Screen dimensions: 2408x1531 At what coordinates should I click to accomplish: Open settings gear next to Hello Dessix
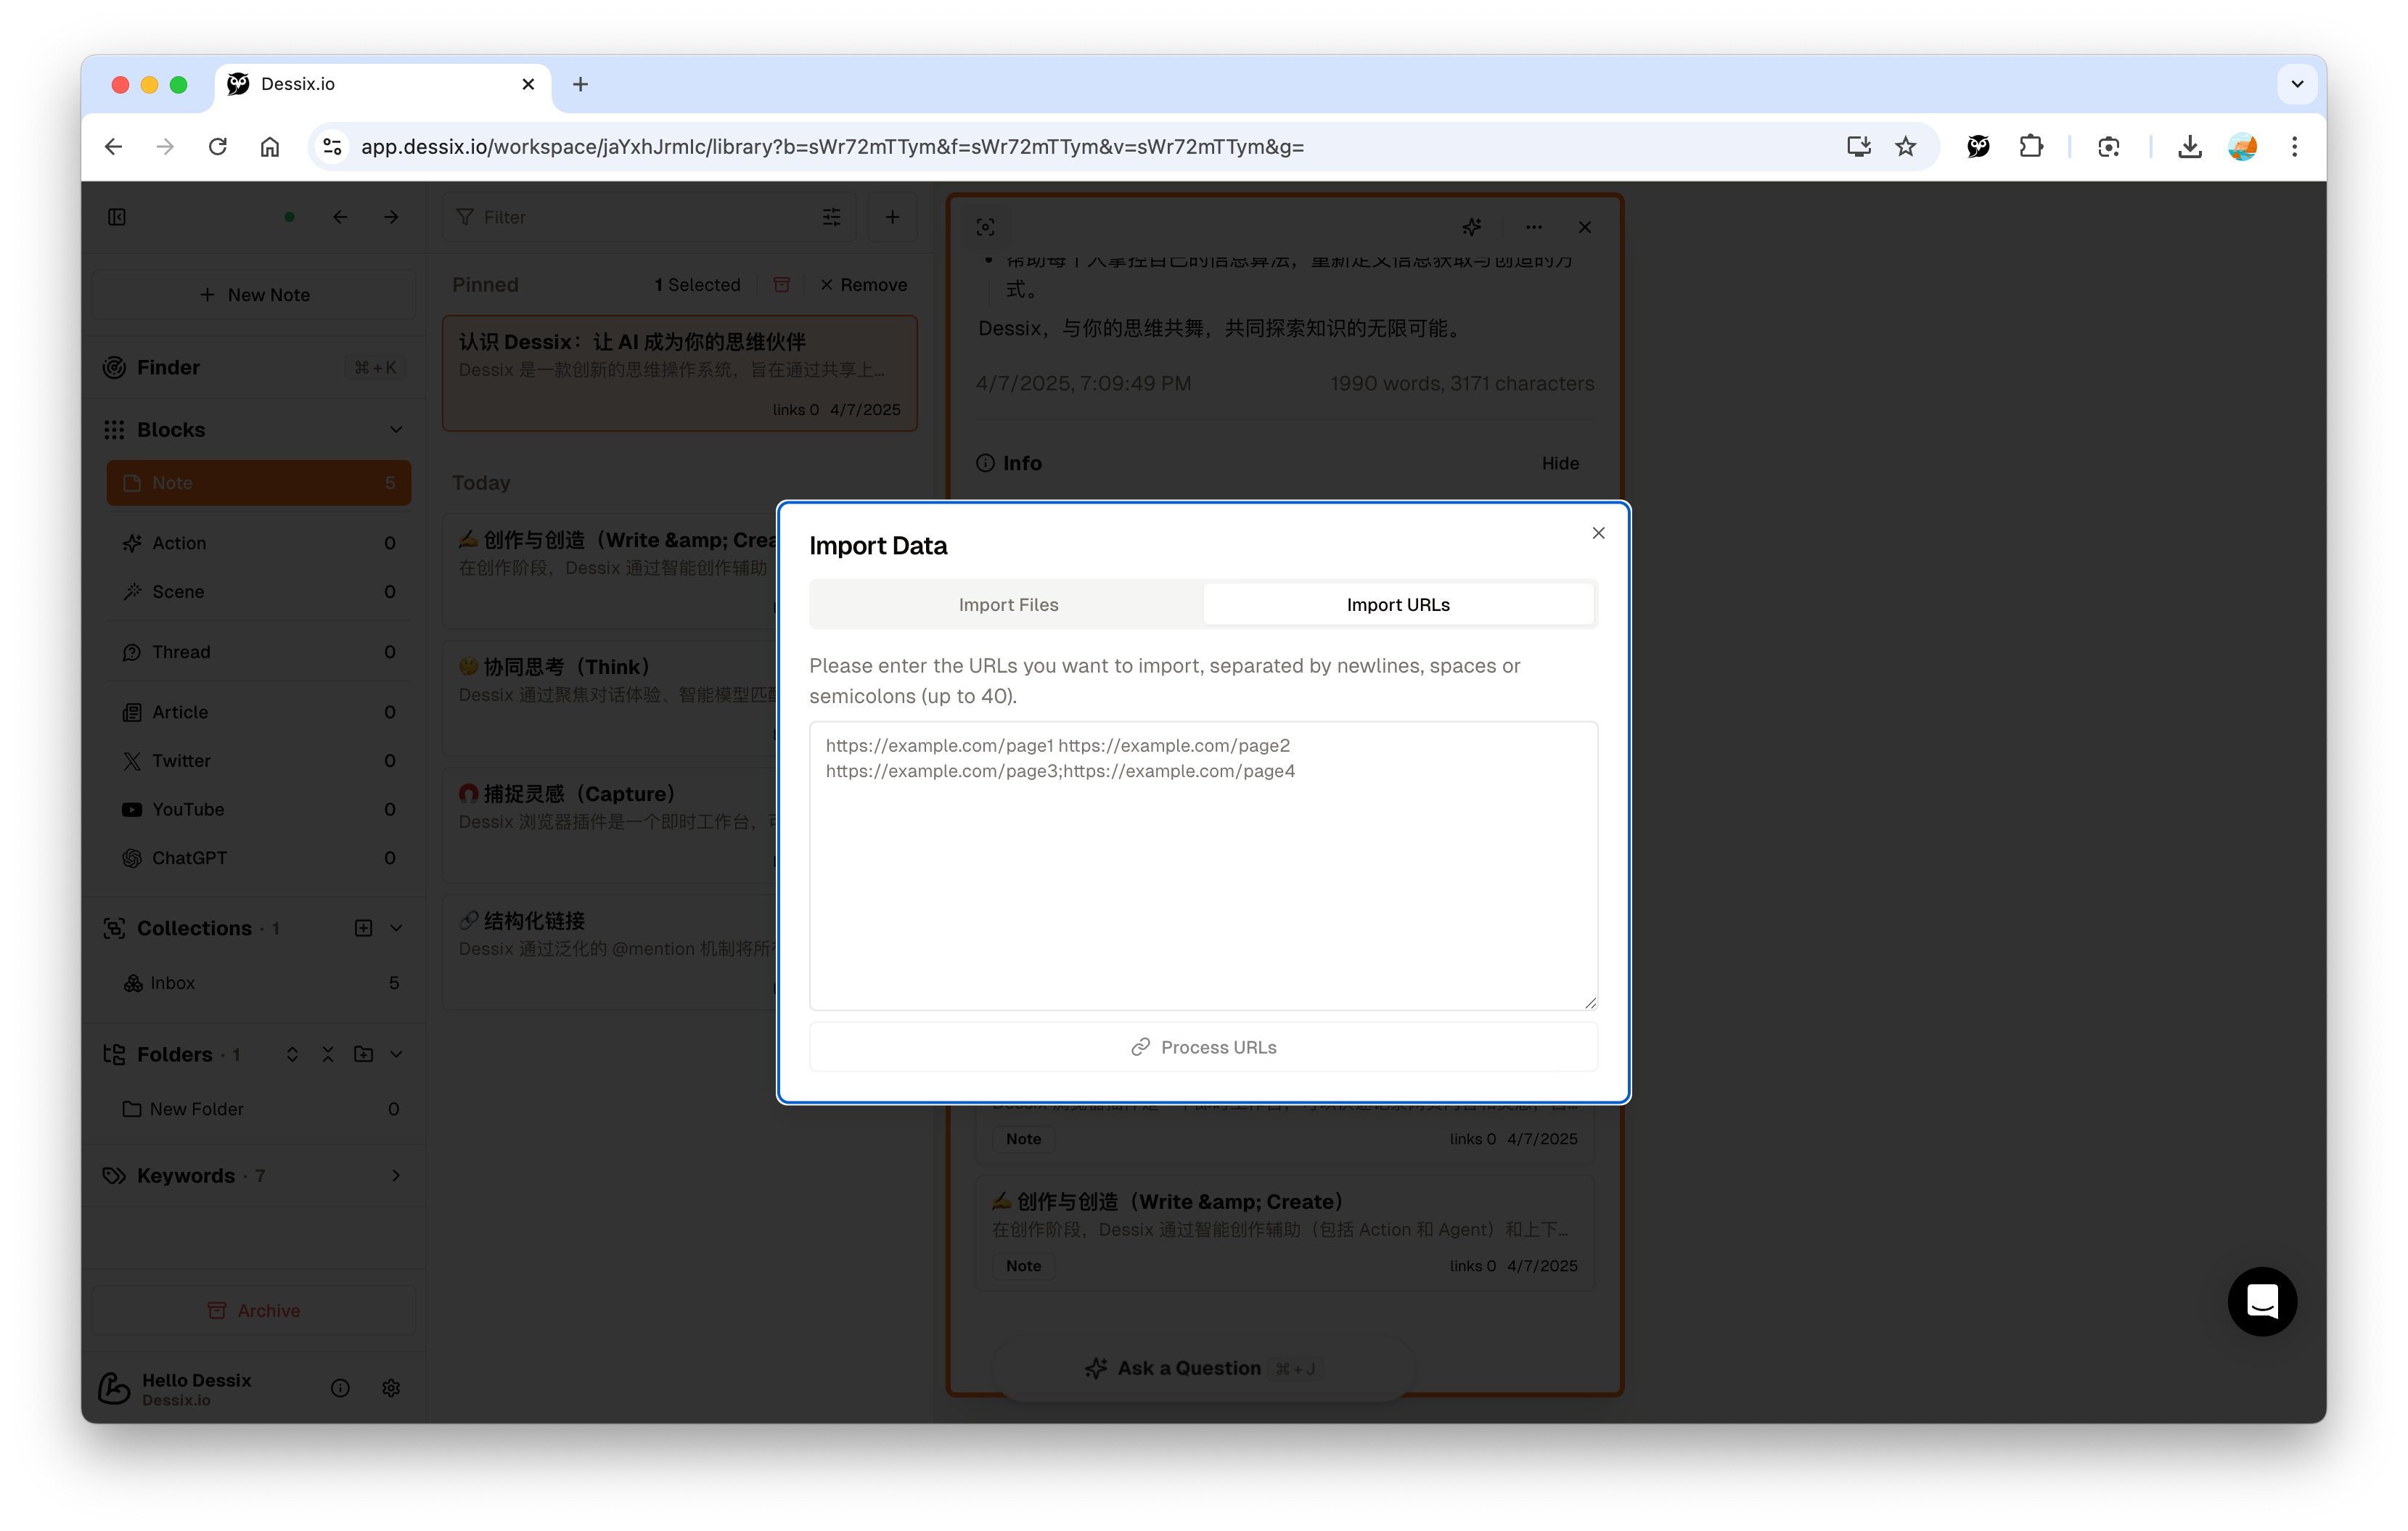point(391,1388)
